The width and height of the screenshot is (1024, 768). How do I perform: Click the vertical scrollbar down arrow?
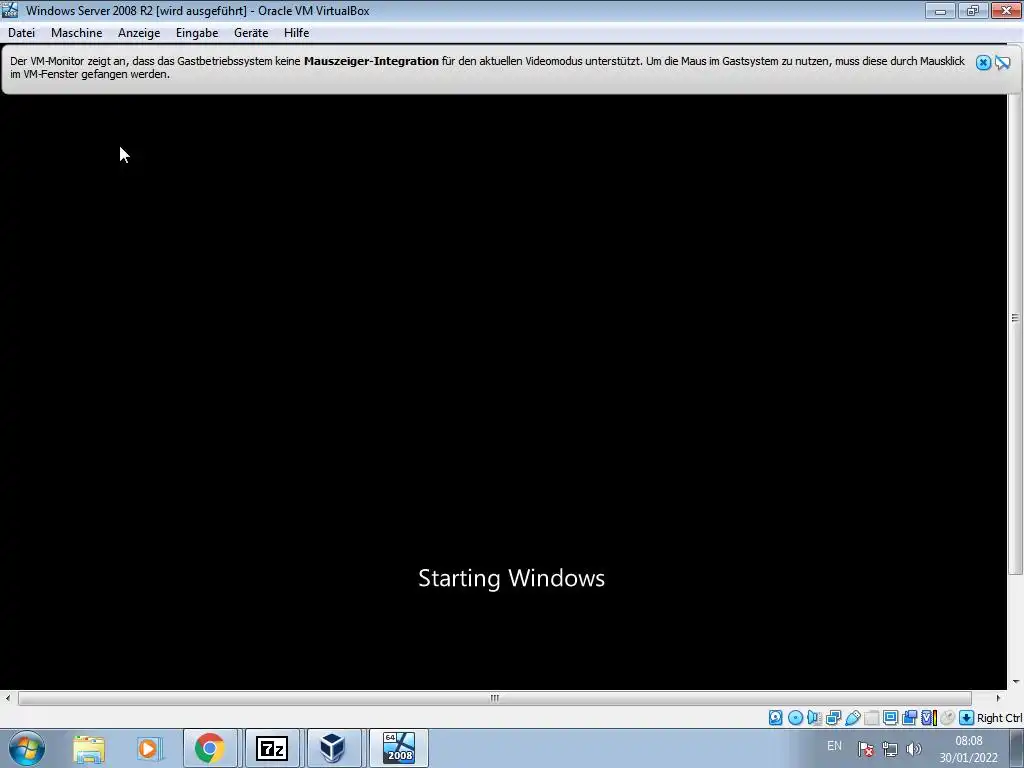[x=1015, y=681]
